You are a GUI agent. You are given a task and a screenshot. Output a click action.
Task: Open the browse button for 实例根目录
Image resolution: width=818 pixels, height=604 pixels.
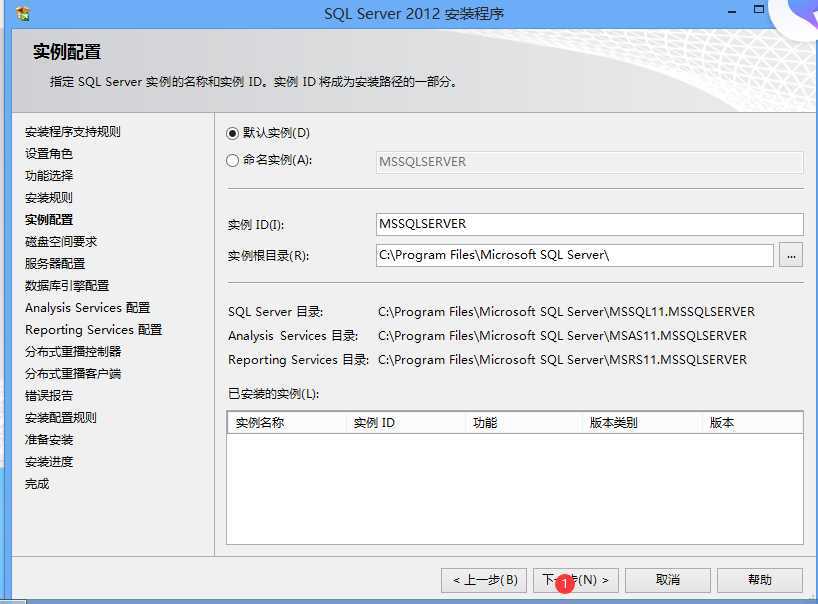[791, 256]
